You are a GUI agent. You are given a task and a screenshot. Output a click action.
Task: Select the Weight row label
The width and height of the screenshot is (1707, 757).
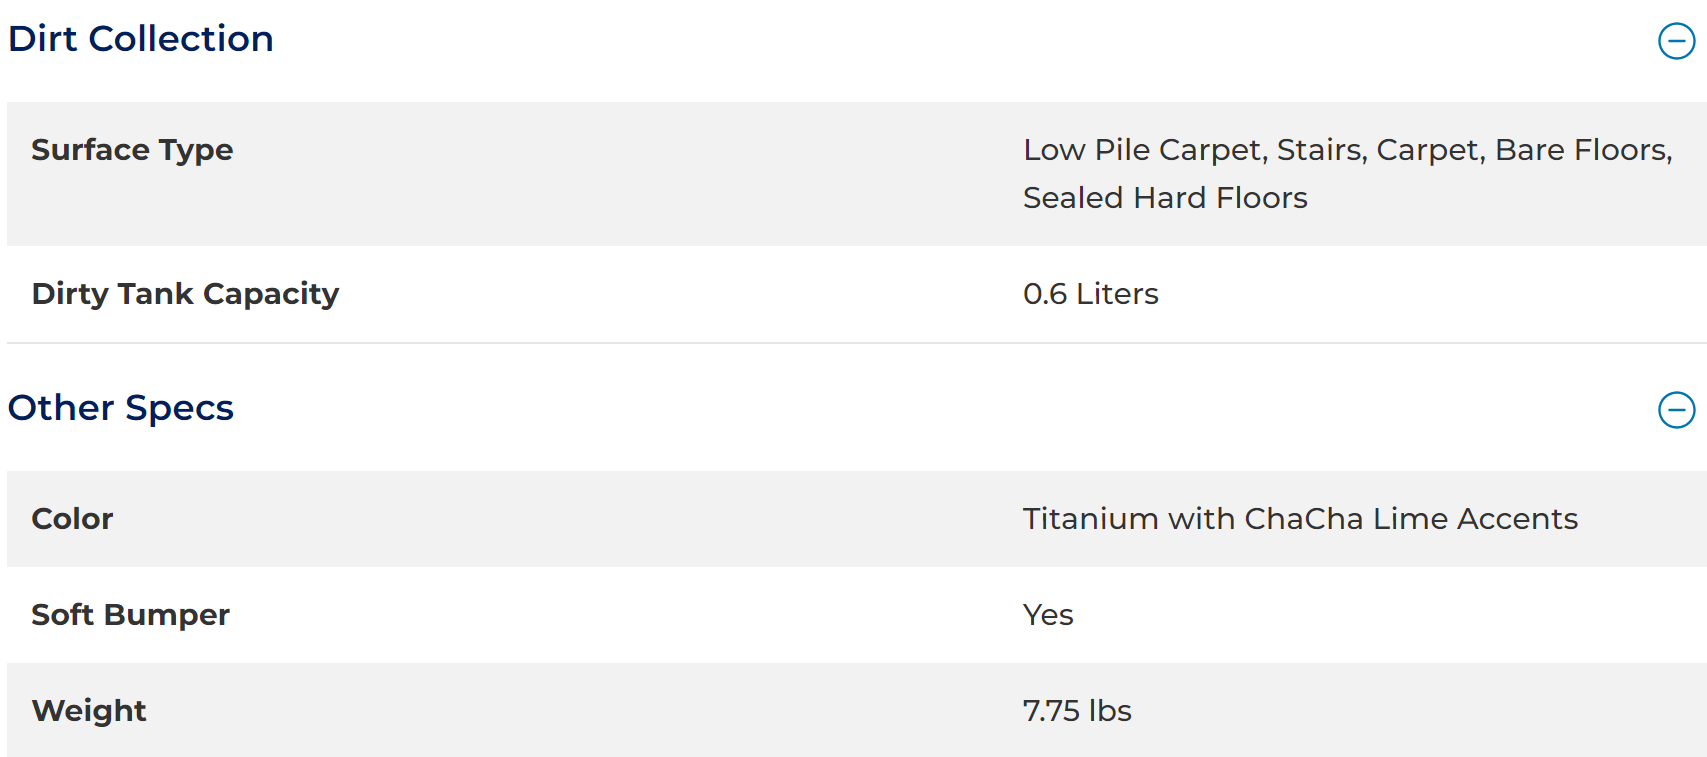(x=89, y=711)
